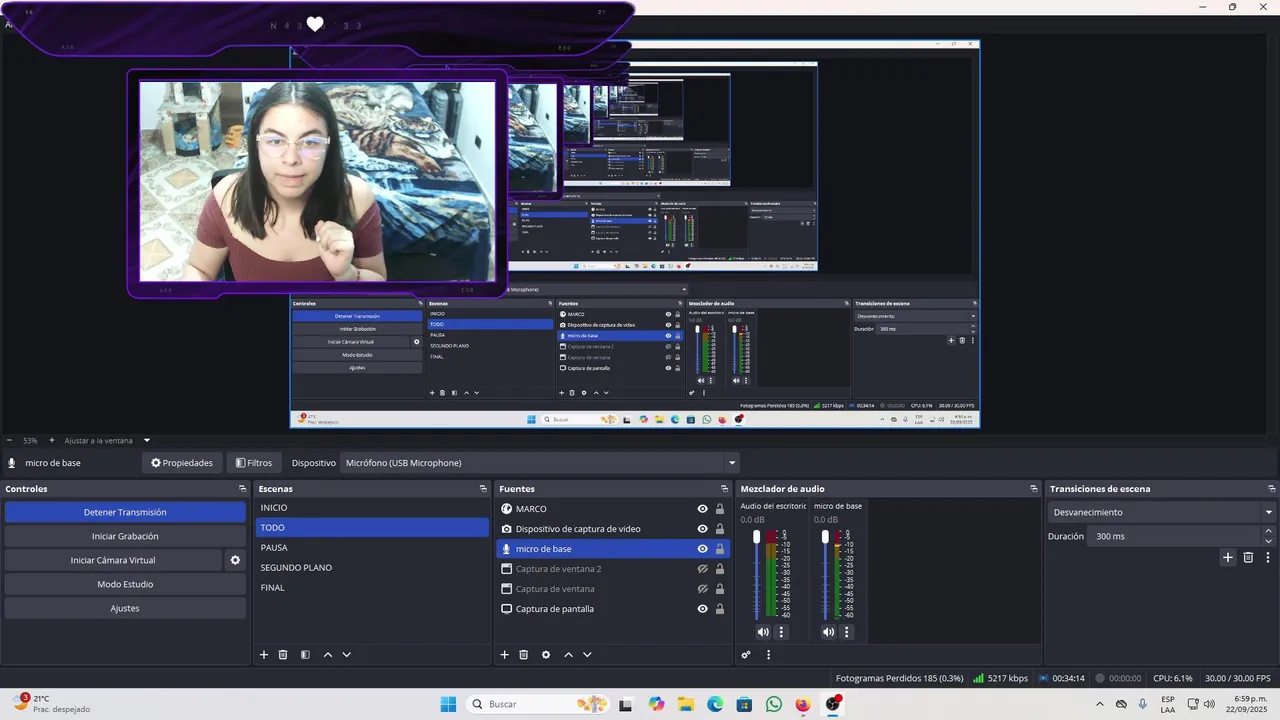The height and width of the screenshot is (720, 1280).
Task: Unlock the MARCO source
Action: coord(719,509)
